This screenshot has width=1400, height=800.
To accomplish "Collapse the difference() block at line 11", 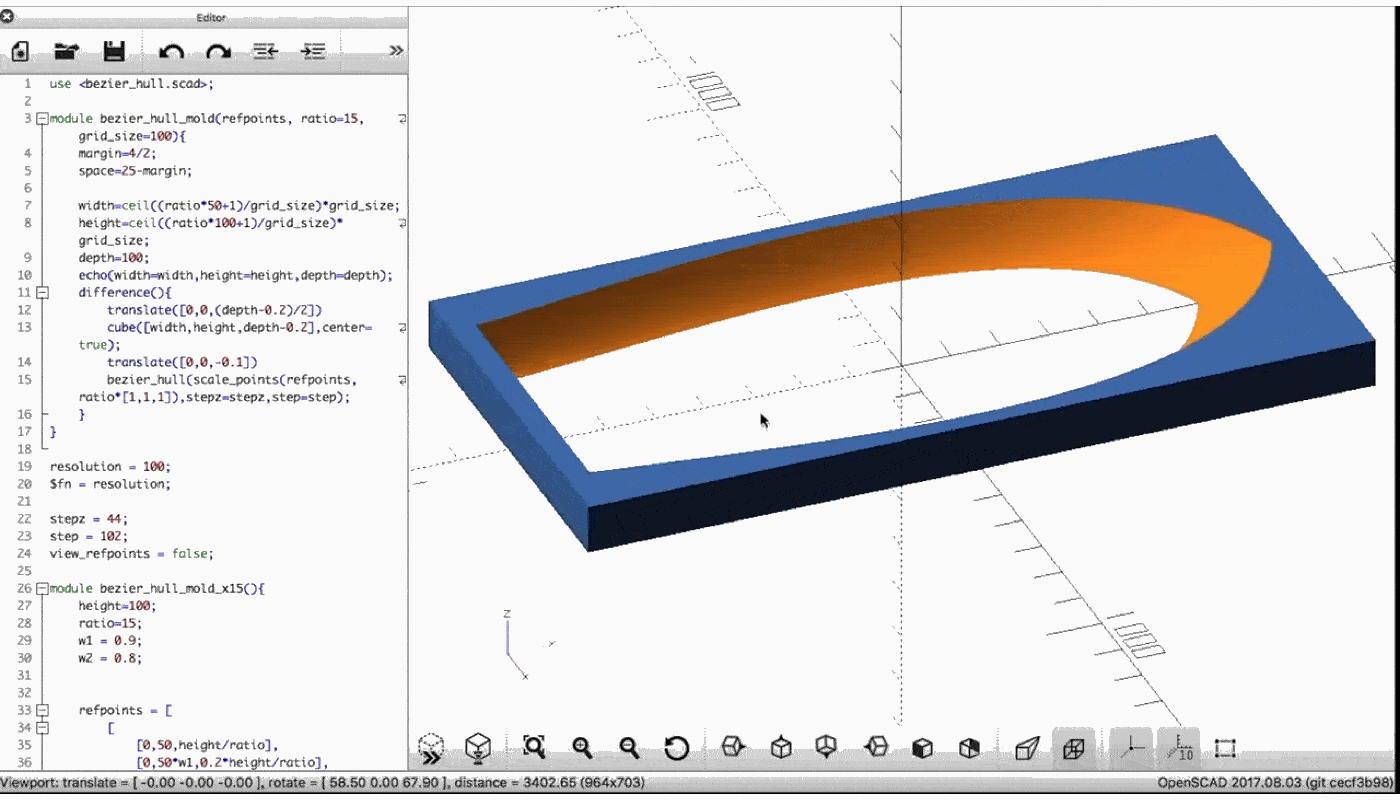I will [x=42, y=293].
